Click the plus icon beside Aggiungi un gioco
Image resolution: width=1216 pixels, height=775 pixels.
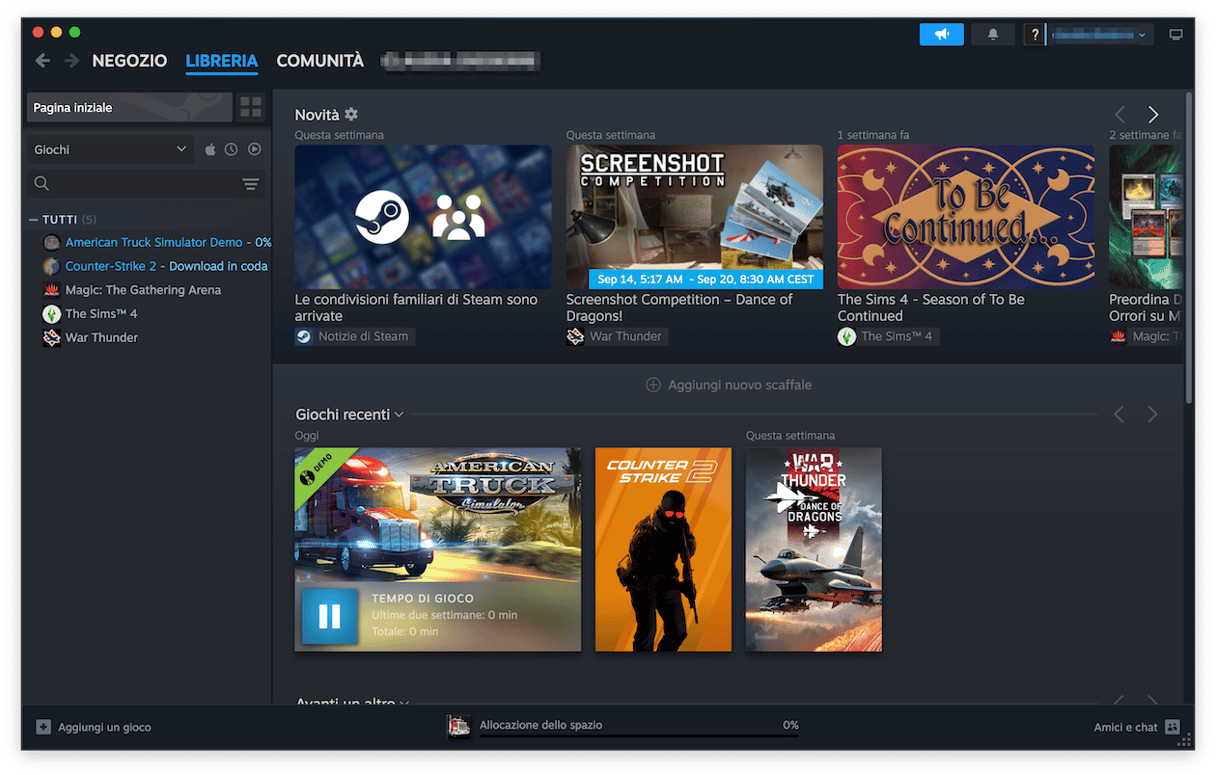(43, 727)
